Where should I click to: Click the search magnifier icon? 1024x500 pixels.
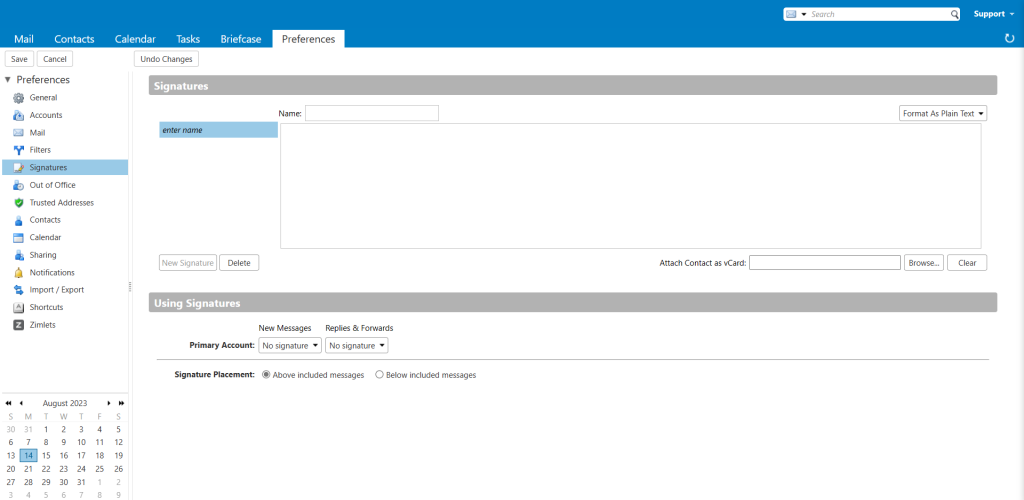tap(954, 14)
